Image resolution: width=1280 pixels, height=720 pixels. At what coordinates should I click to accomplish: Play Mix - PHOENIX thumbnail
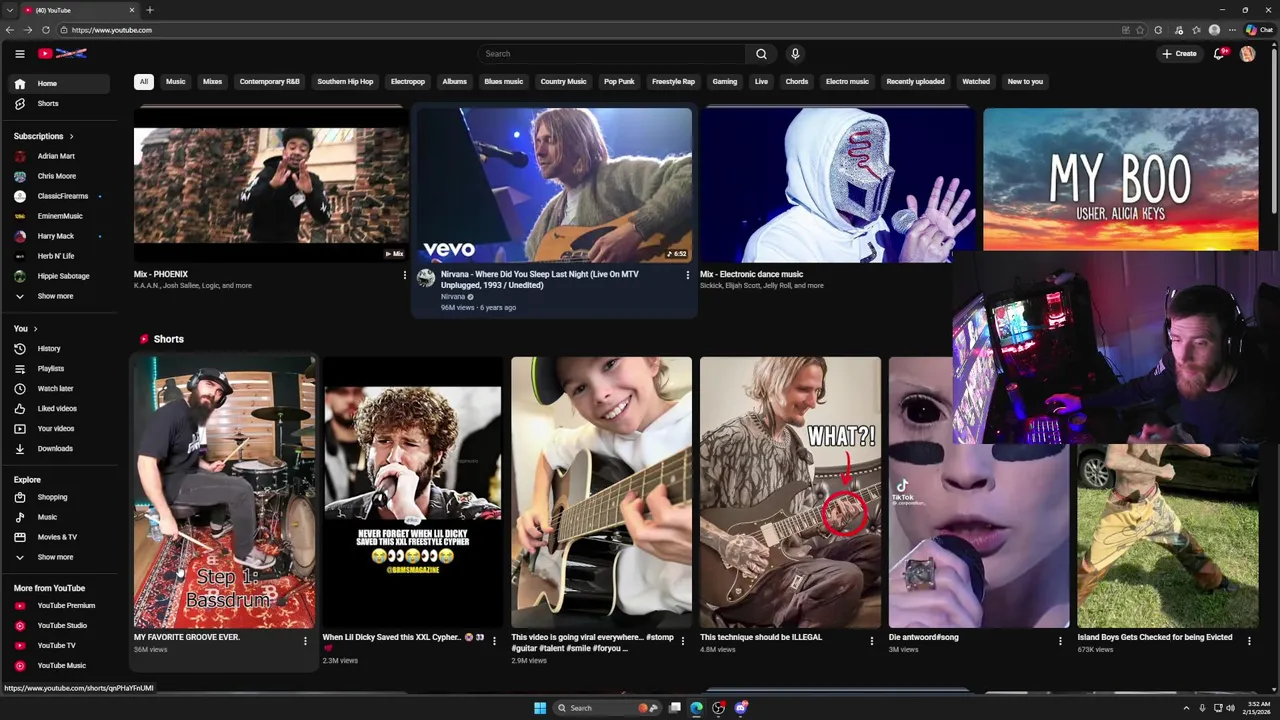click(271, 185)
